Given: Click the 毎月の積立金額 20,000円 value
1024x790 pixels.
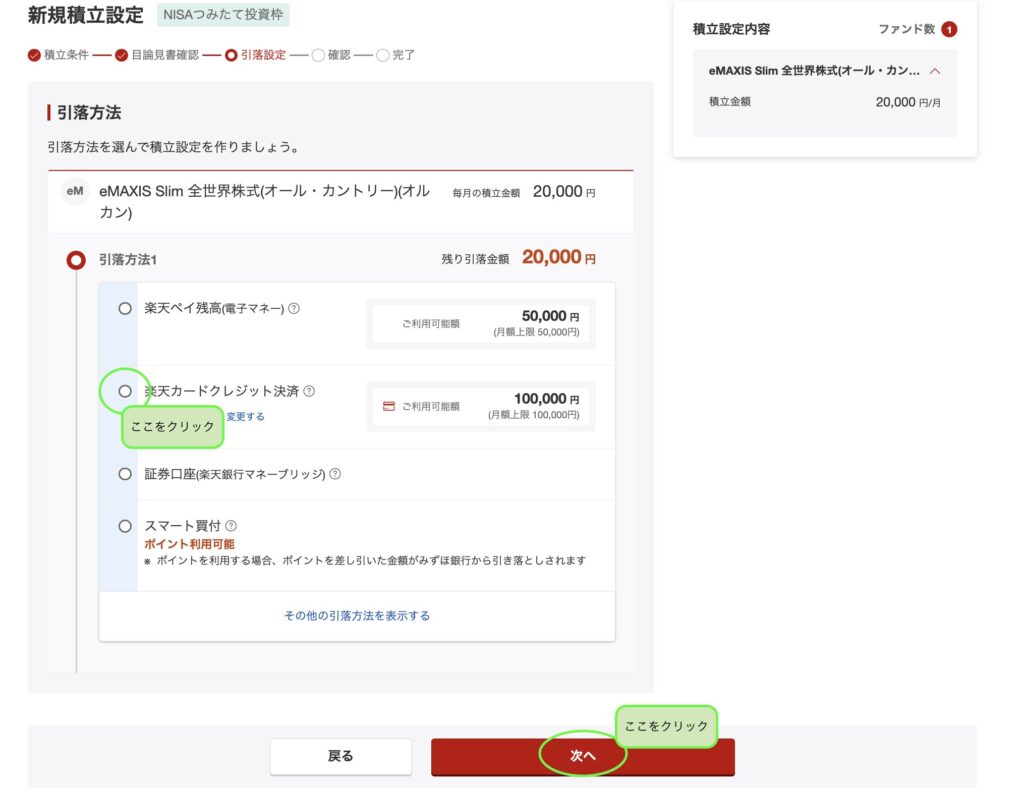Looking at the screenshot, I should [x=564, y=192].
